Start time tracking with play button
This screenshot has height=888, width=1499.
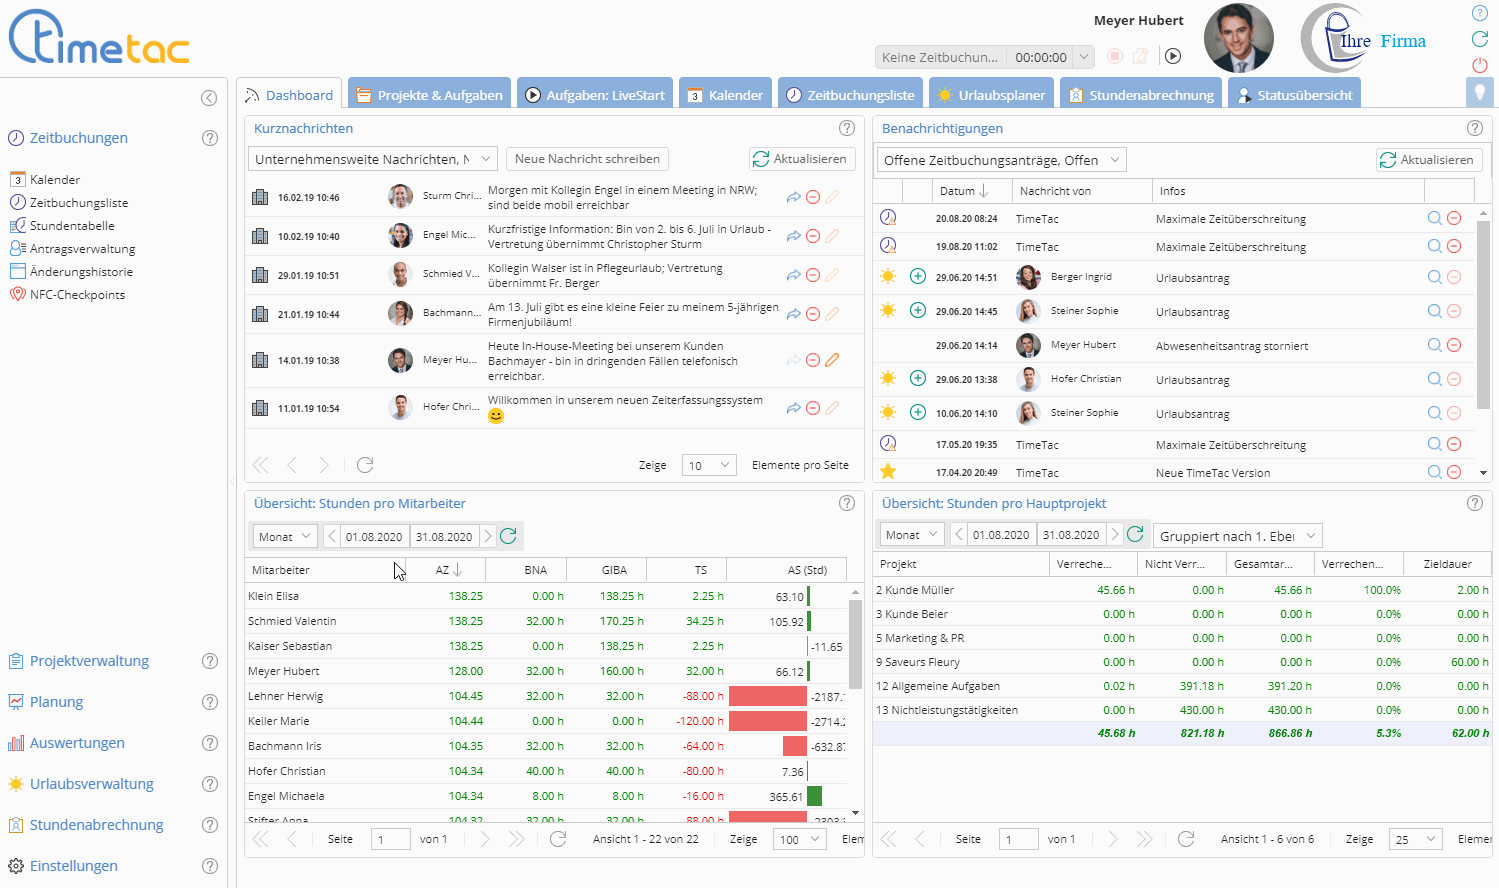(1173, 57)
